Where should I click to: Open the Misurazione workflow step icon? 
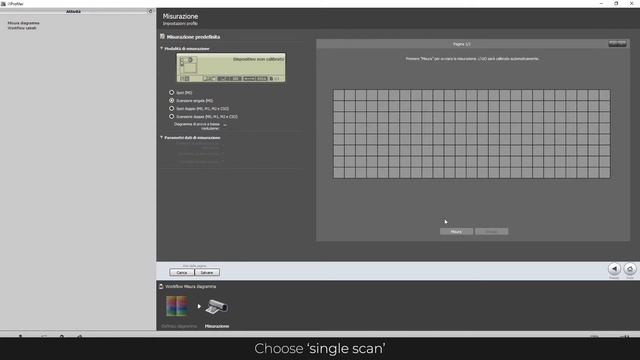pos(217,307)
